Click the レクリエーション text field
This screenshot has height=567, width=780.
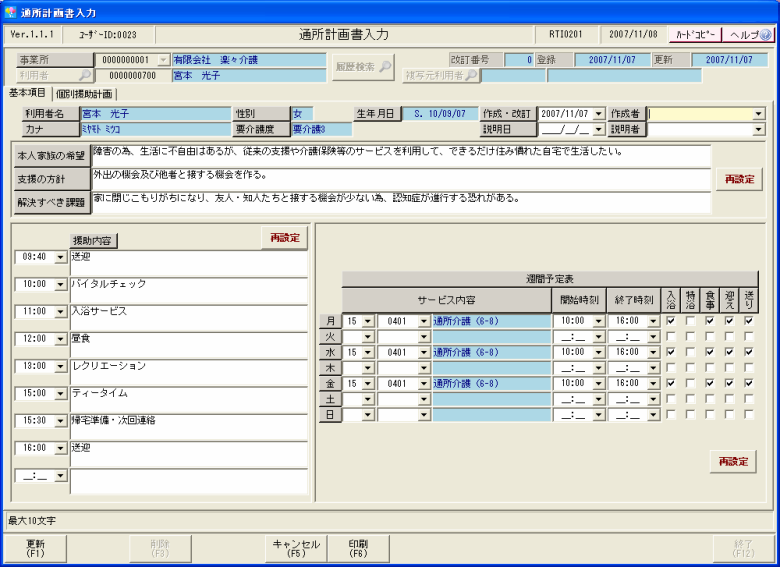(x=189, y=373)
